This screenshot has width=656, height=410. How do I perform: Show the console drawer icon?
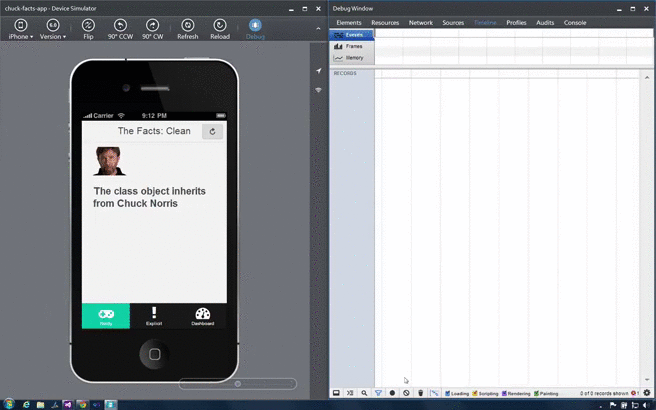350,393
